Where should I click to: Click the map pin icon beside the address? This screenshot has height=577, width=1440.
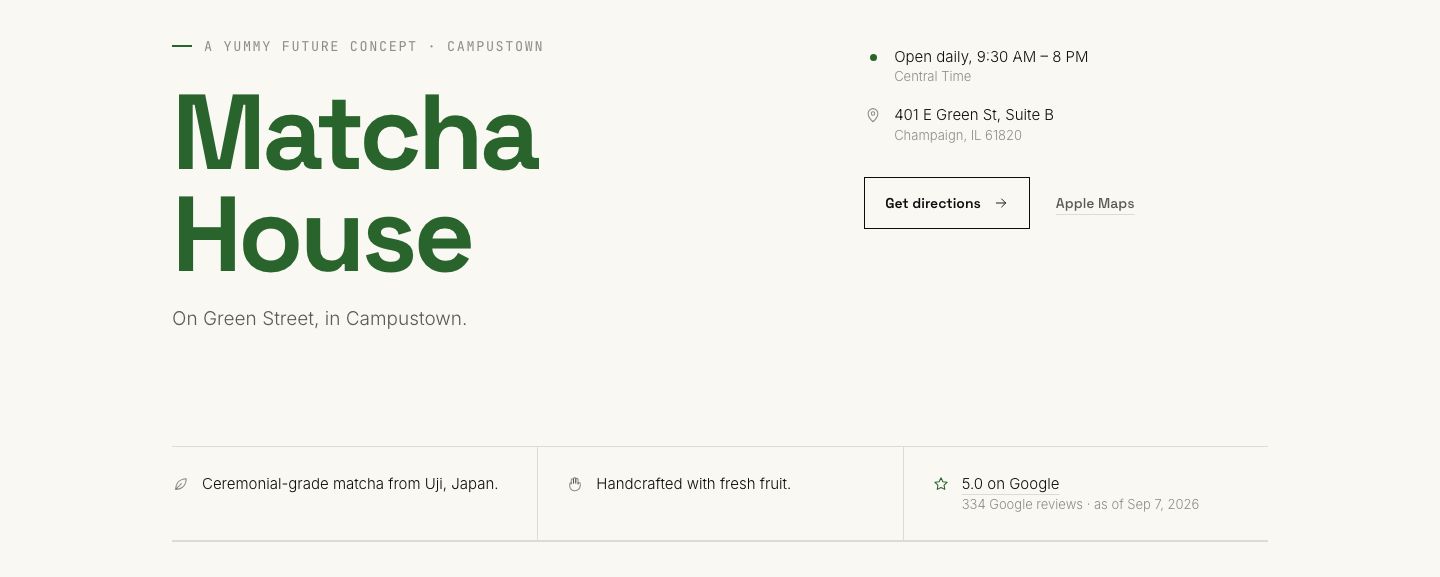(x=873, y=115)
